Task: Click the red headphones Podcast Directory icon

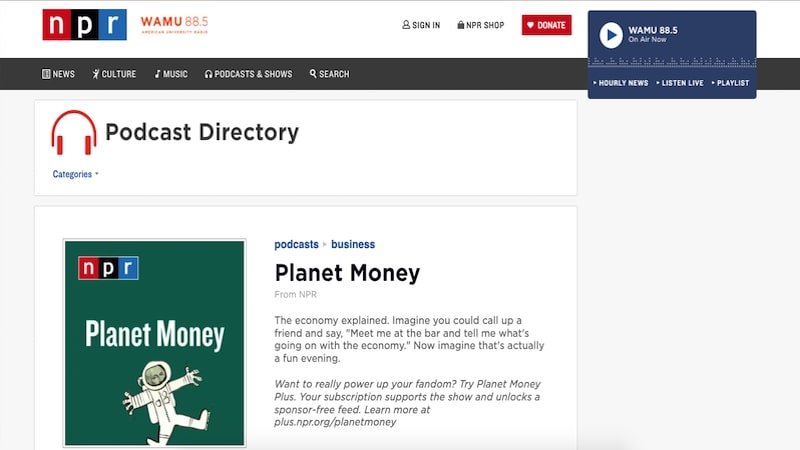Action: (x=73, y=133)
